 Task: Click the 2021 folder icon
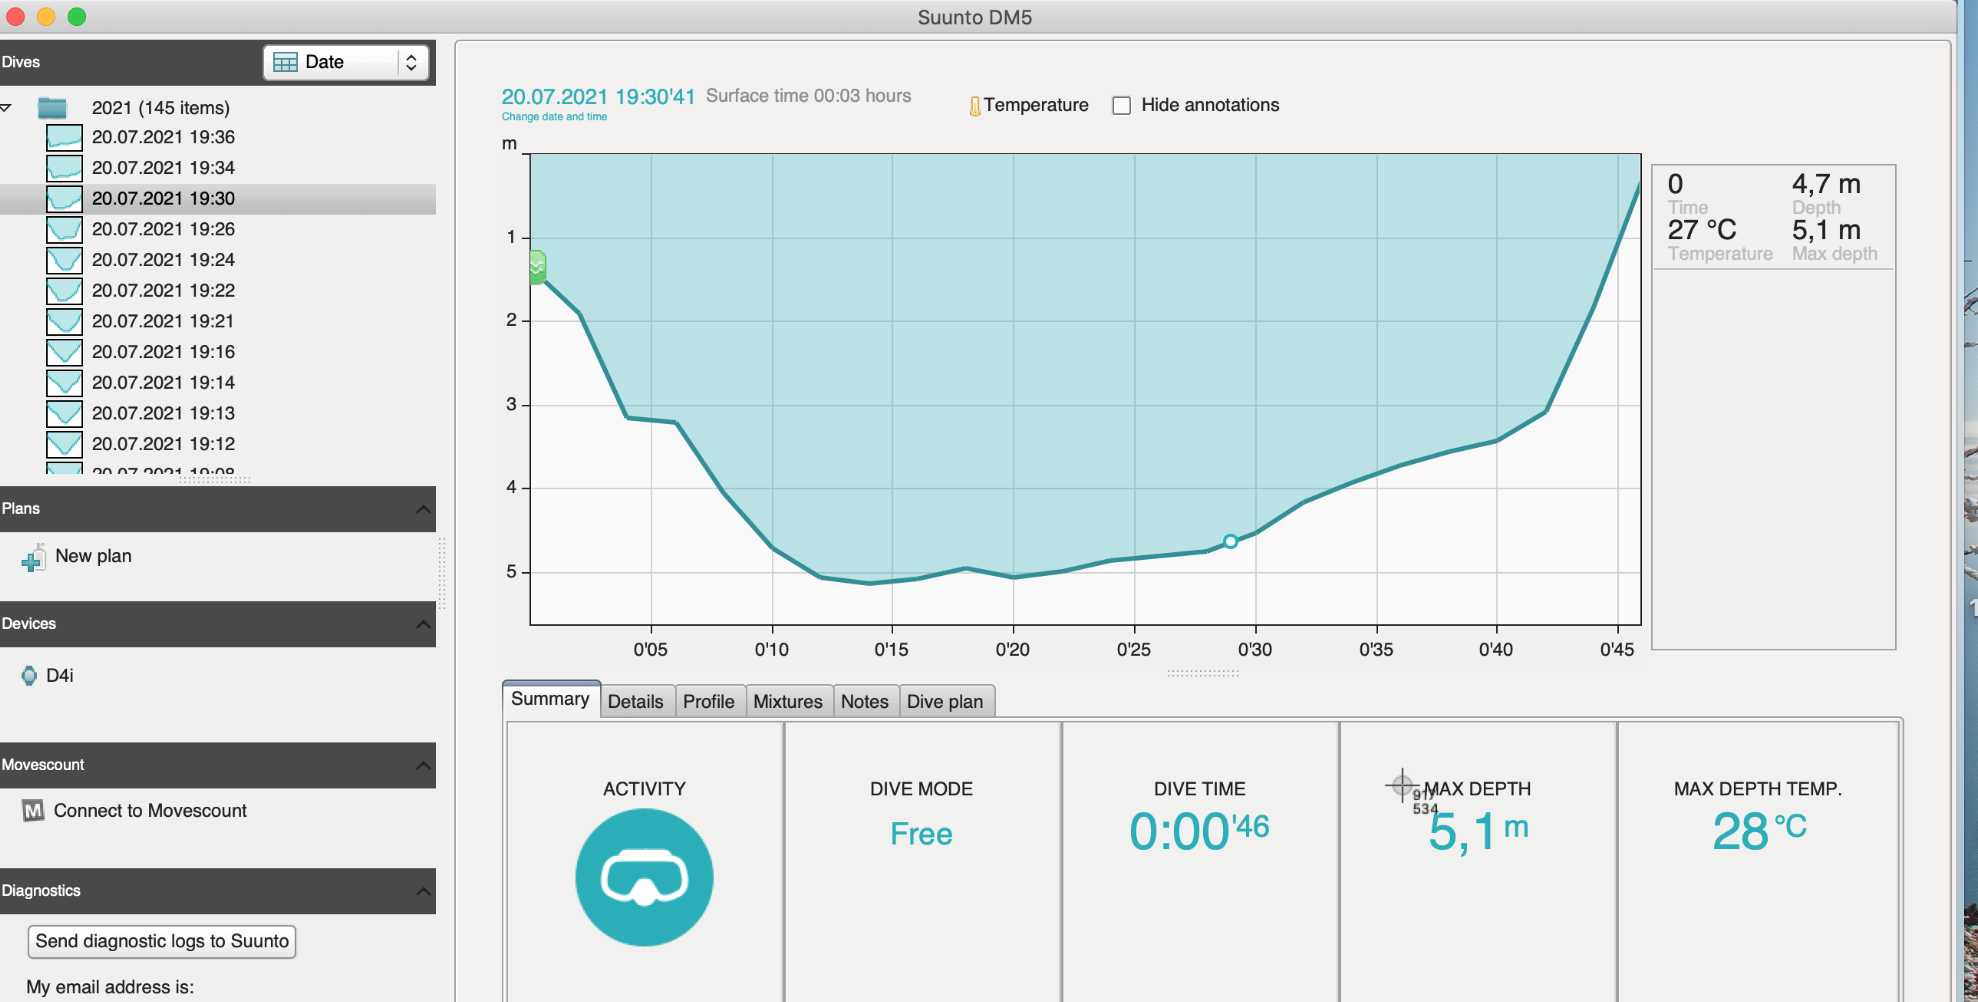[x=52, y=108]
